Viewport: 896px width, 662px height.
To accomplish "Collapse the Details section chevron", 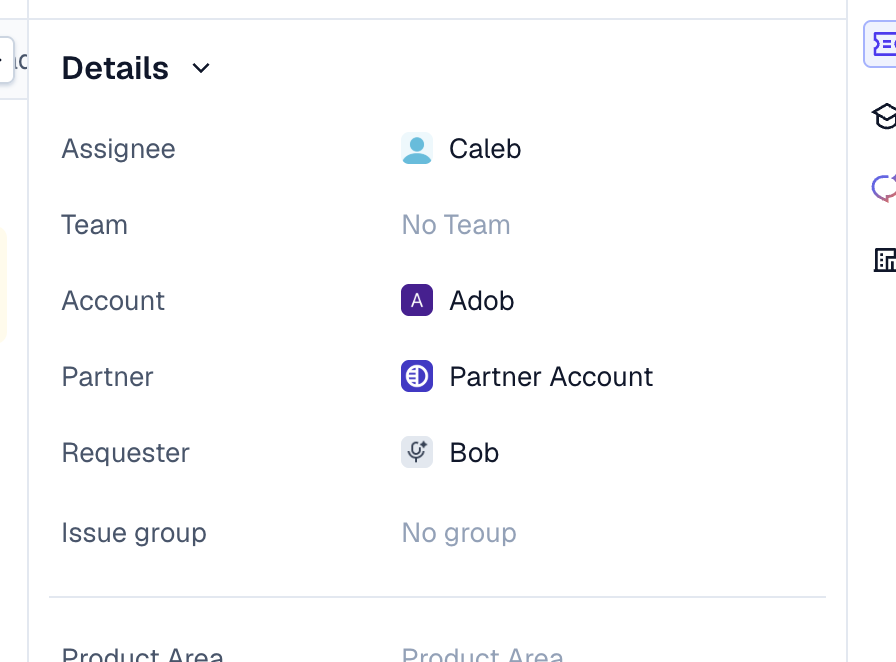I will tap(200, 69).
